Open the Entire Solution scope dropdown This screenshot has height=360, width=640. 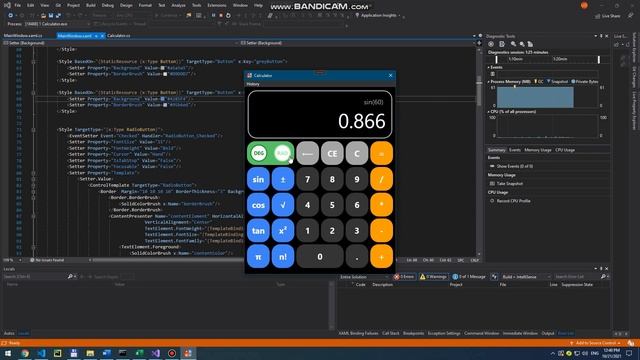(x=363, y=277)
